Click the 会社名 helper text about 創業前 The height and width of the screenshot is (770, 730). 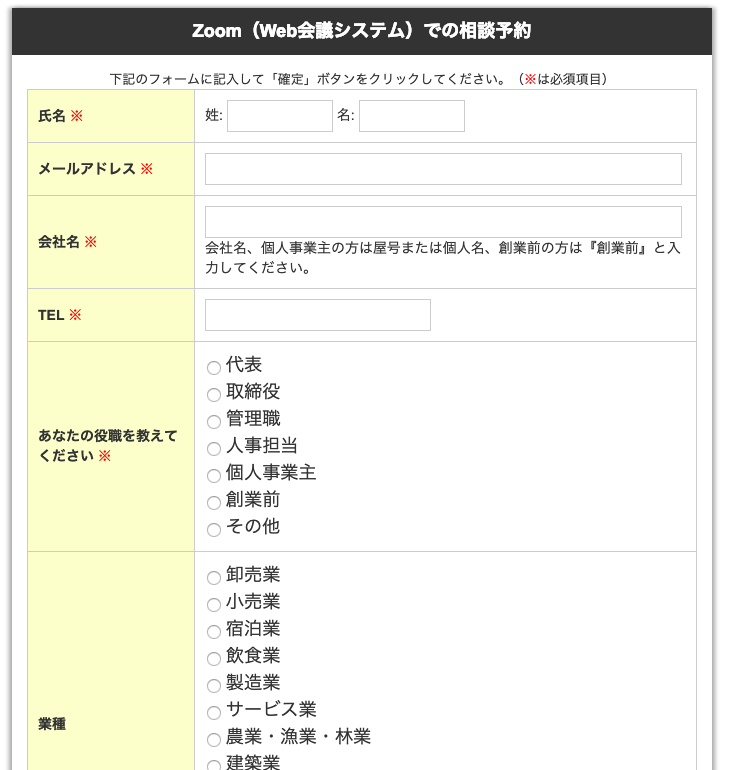pyautogui.click(x=442, y=258)
